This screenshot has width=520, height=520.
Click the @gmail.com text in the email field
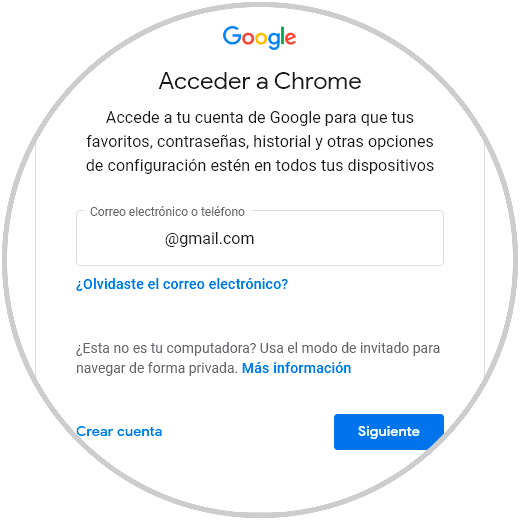pos(210,239)
